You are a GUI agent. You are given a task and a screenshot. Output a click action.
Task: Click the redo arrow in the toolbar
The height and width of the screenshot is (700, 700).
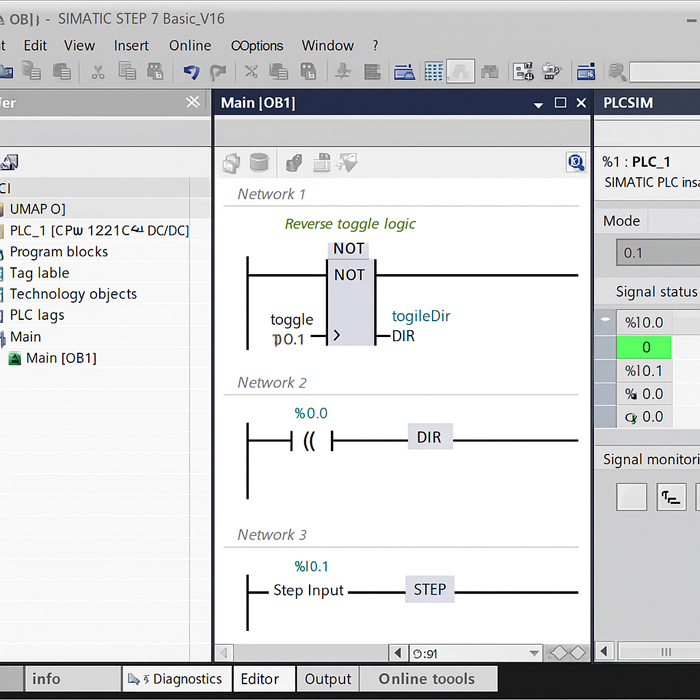pos(217,72)
